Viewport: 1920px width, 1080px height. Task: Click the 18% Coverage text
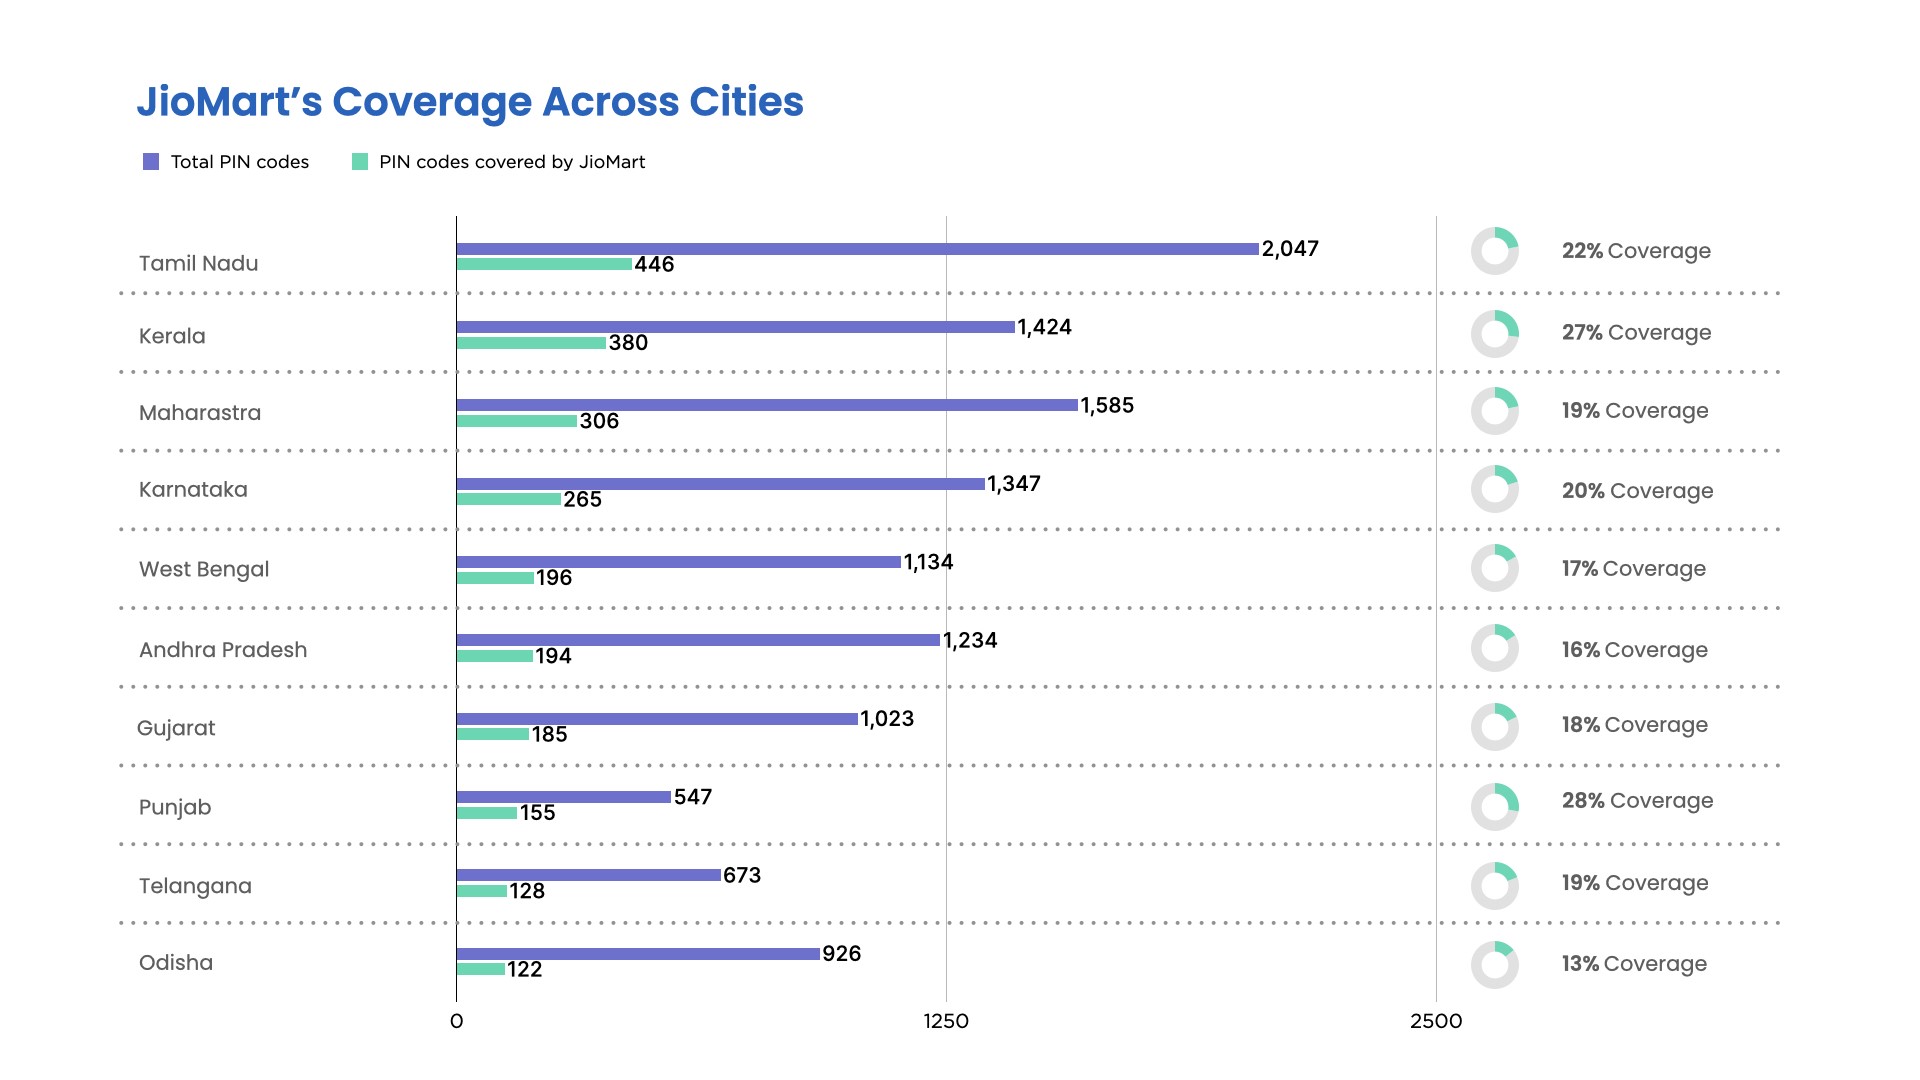(x=1635, y=725)
